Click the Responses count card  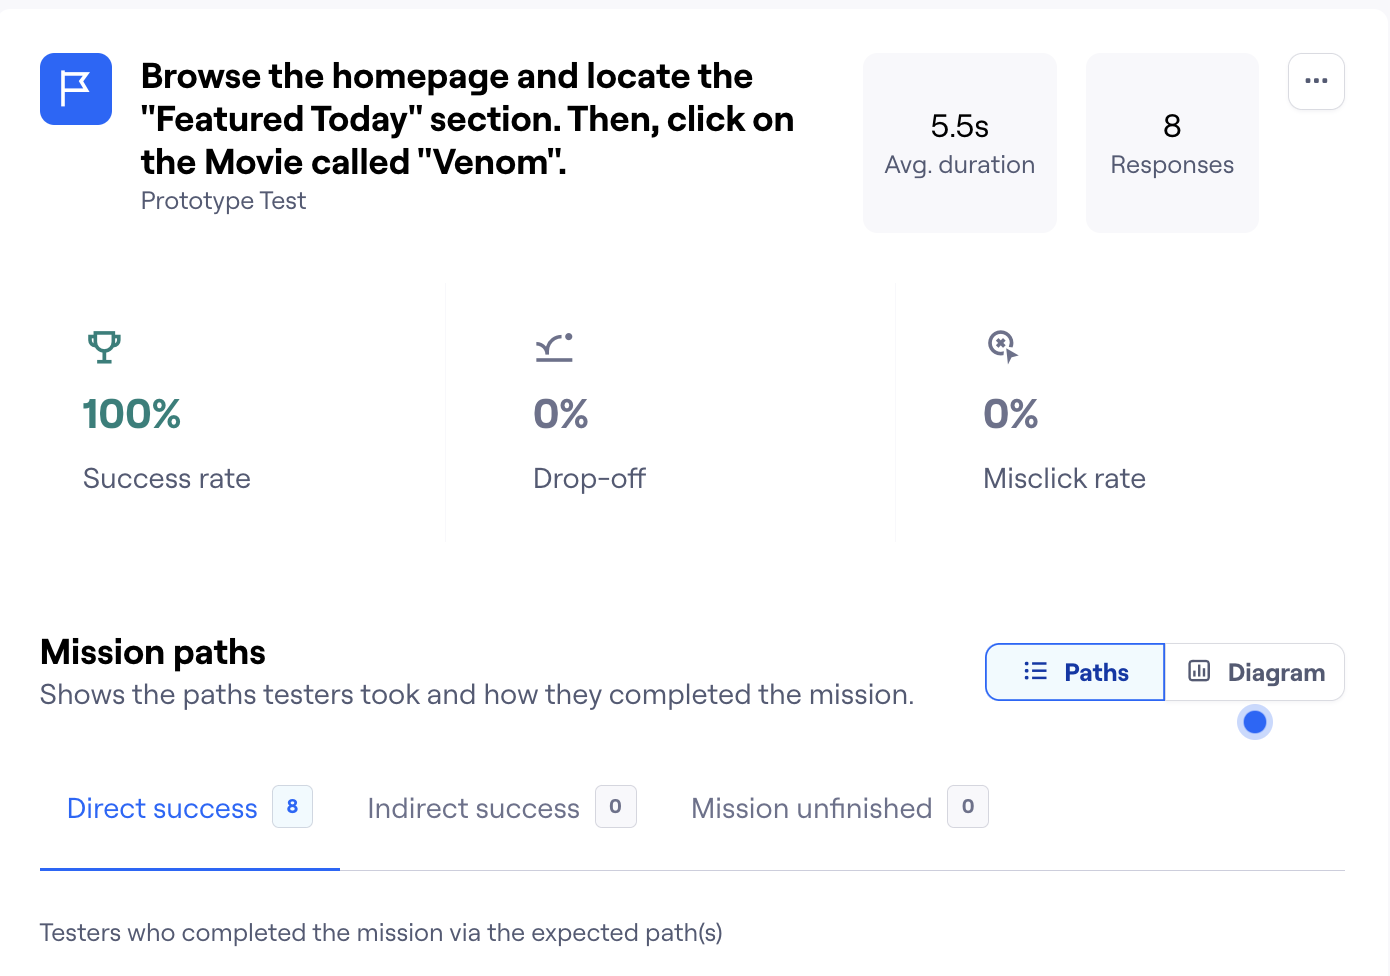[x=1172, y=143]
